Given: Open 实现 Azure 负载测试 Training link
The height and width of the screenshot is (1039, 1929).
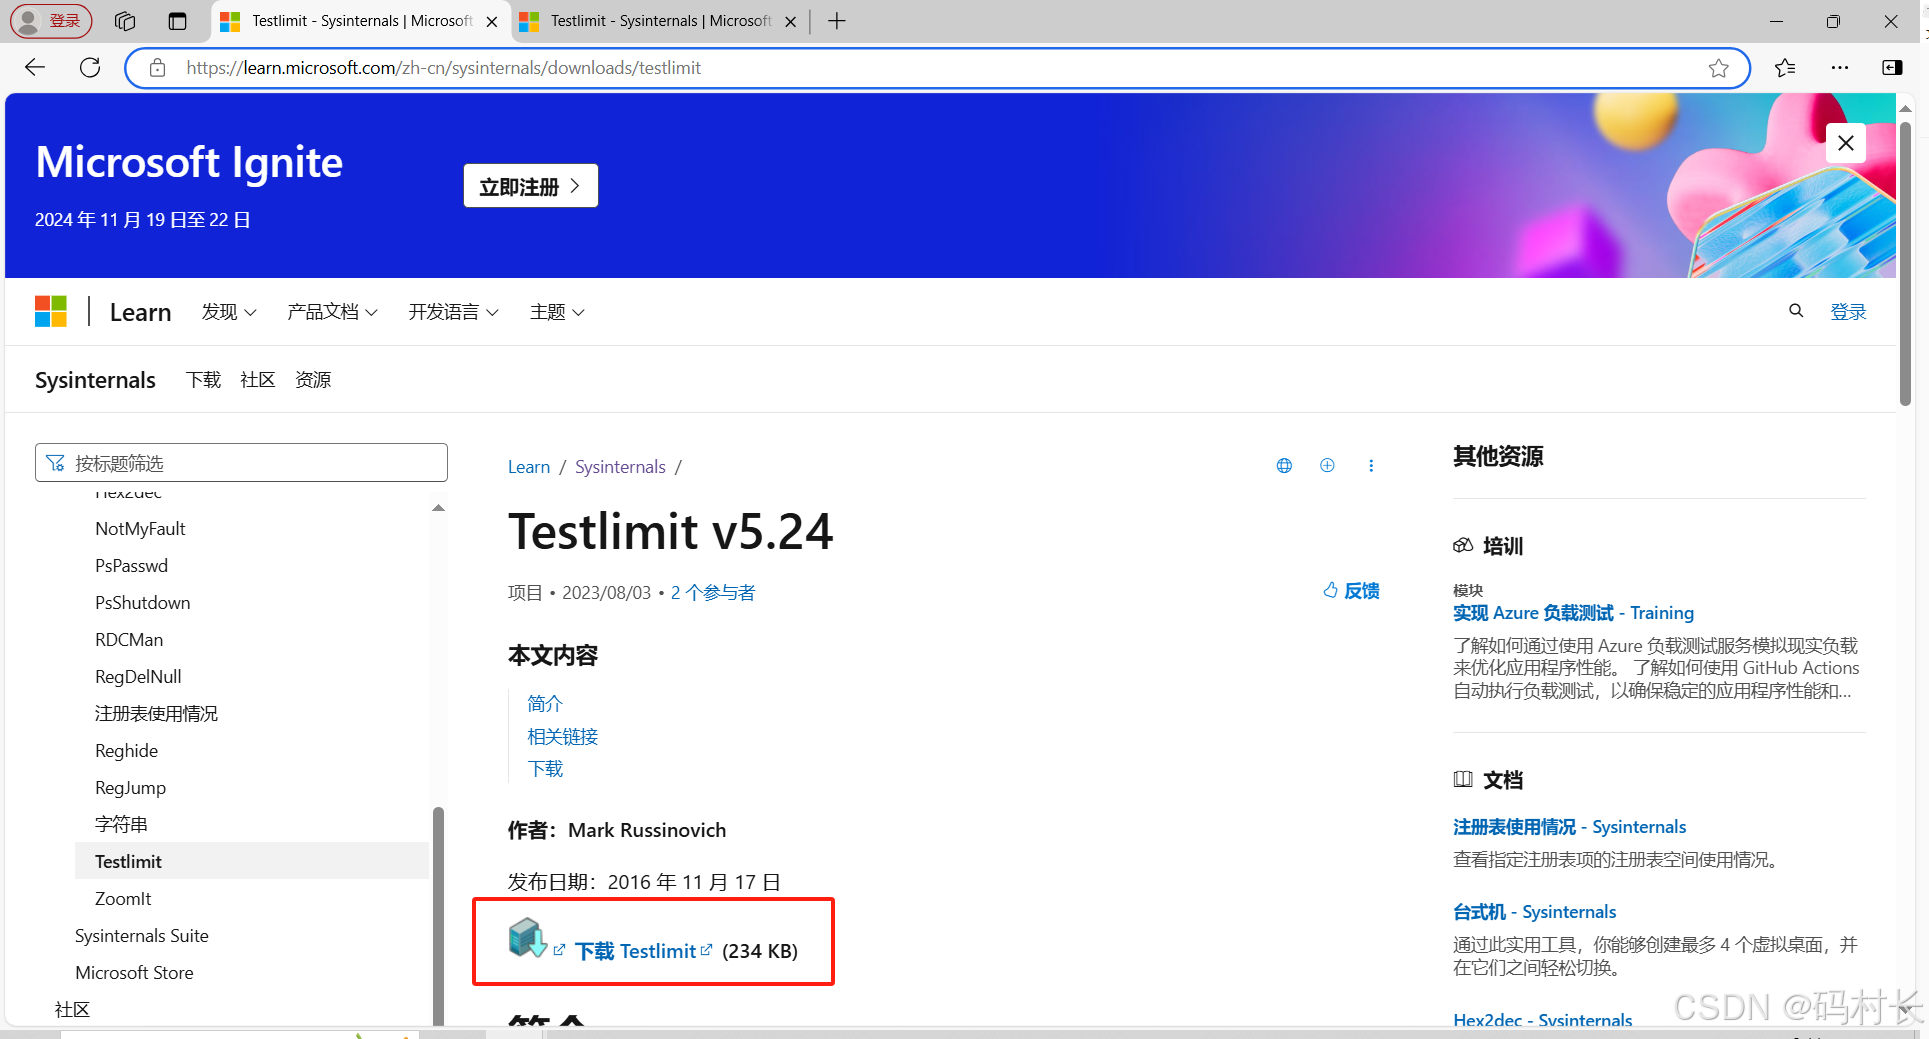Looking at the screenshot, I should (1573, 613).
